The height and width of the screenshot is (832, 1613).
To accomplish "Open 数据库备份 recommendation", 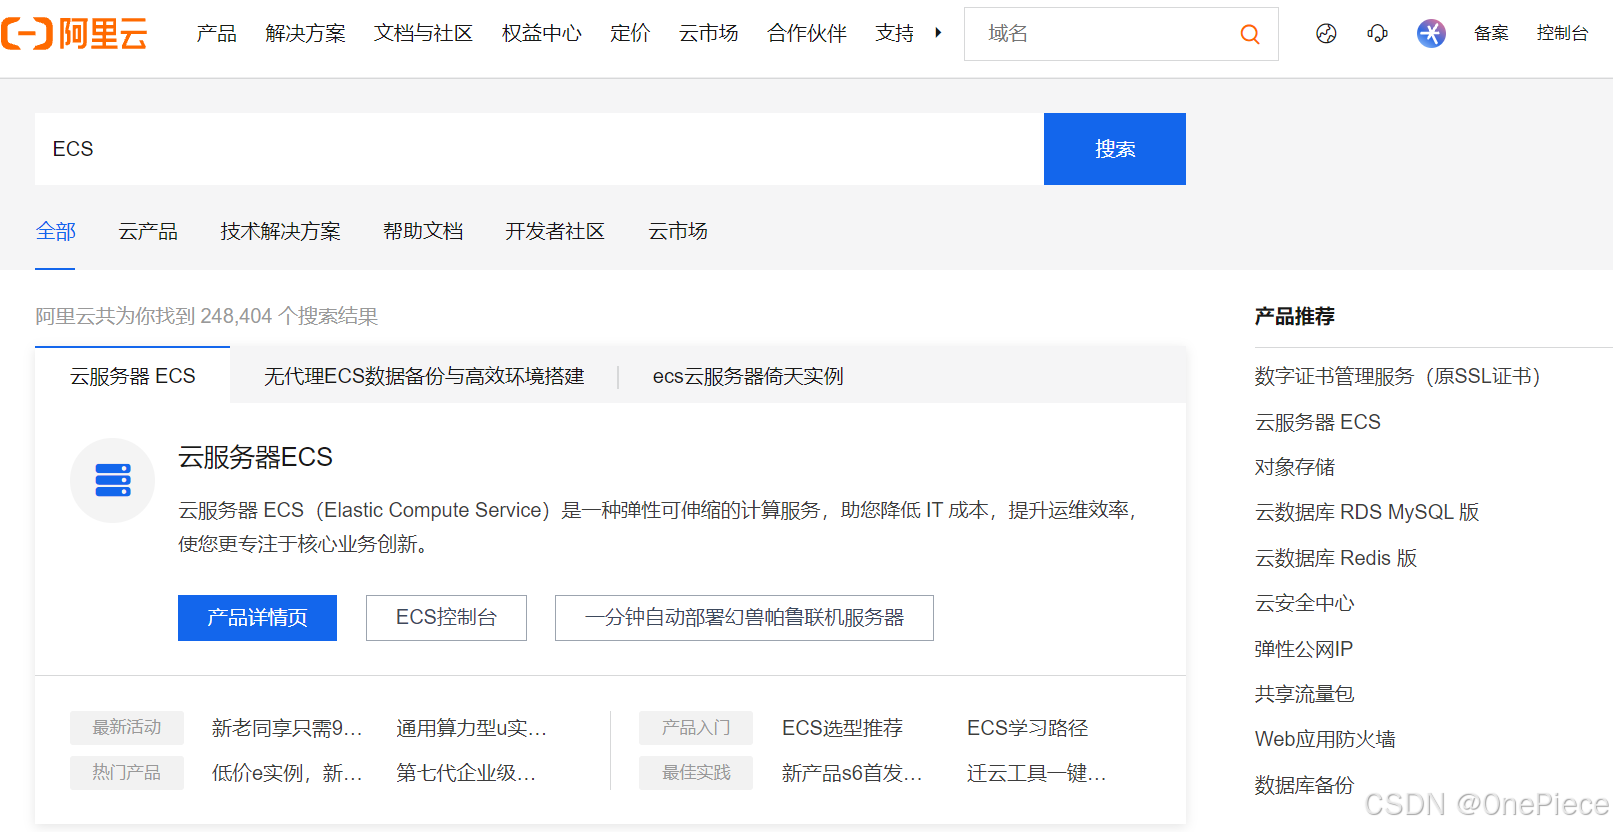I will [x=1305, y=785].
